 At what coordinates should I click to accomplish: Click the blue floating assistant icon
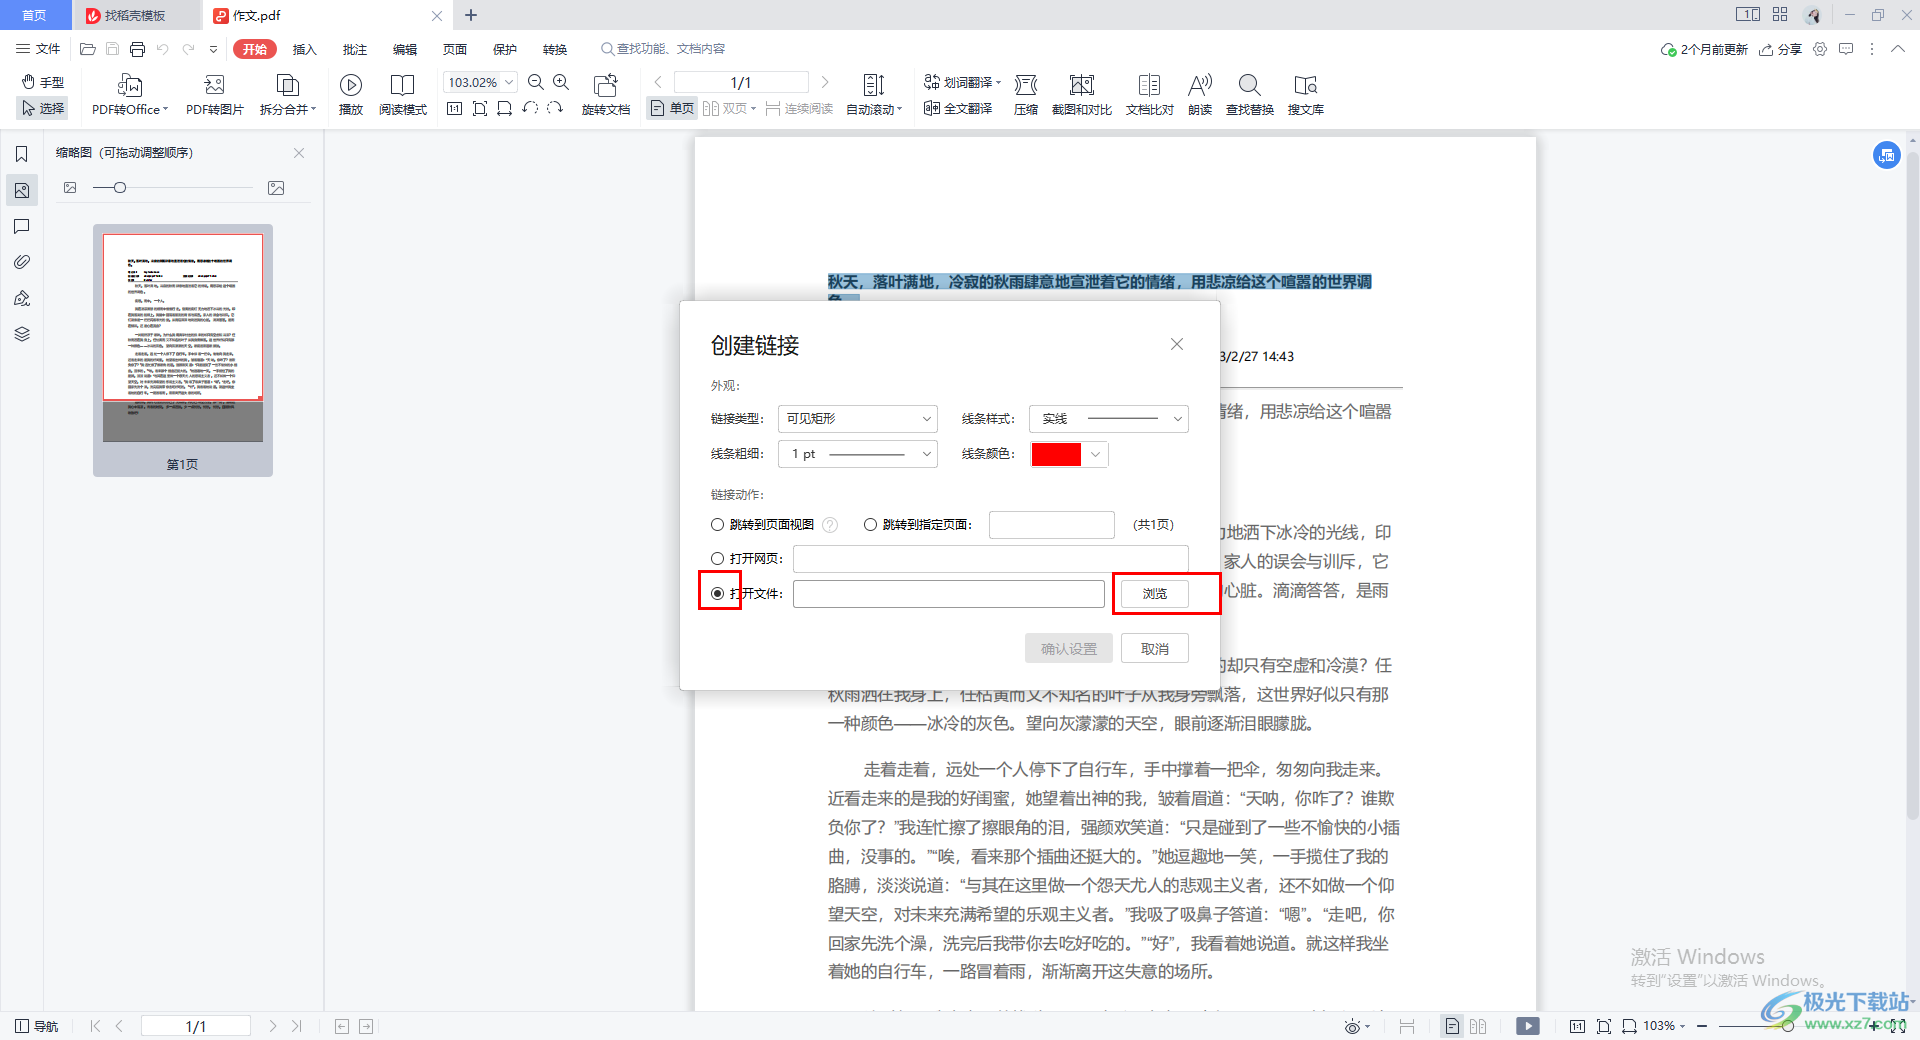point(1887,155)
